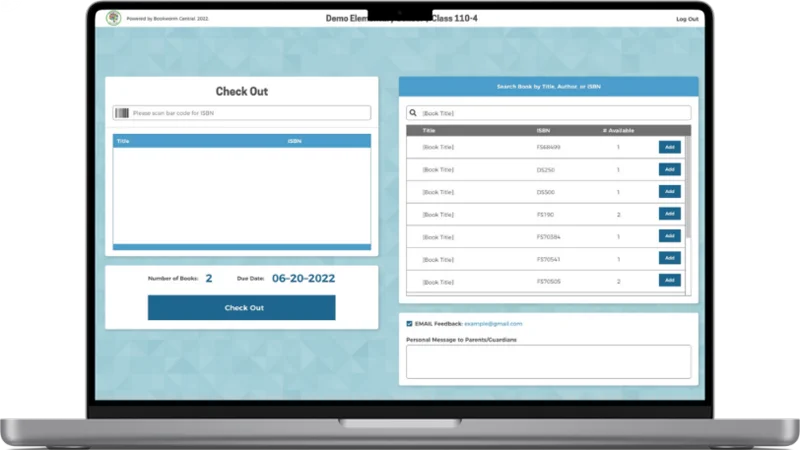Click the Search Book by Title header bar
This screenshot has height=450, width=800.
click(x=548, y=87)
